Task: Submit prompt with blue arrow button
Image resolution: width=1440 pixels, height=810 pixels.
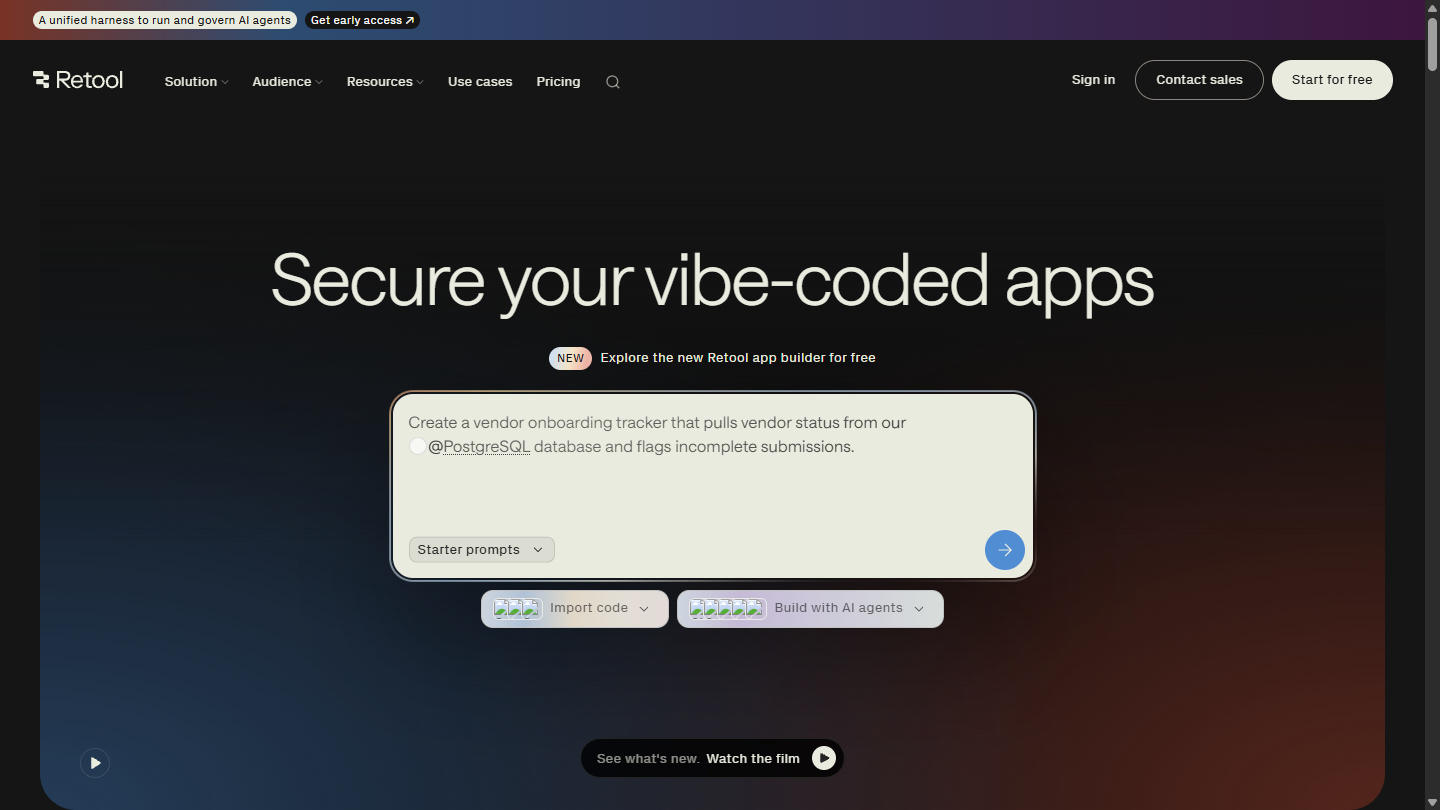Action: [x=1005, y=550]
